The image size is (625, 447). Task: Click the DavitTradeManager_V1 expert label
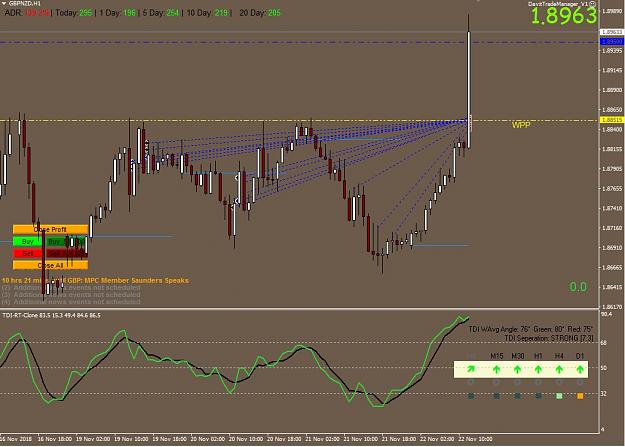558,4
